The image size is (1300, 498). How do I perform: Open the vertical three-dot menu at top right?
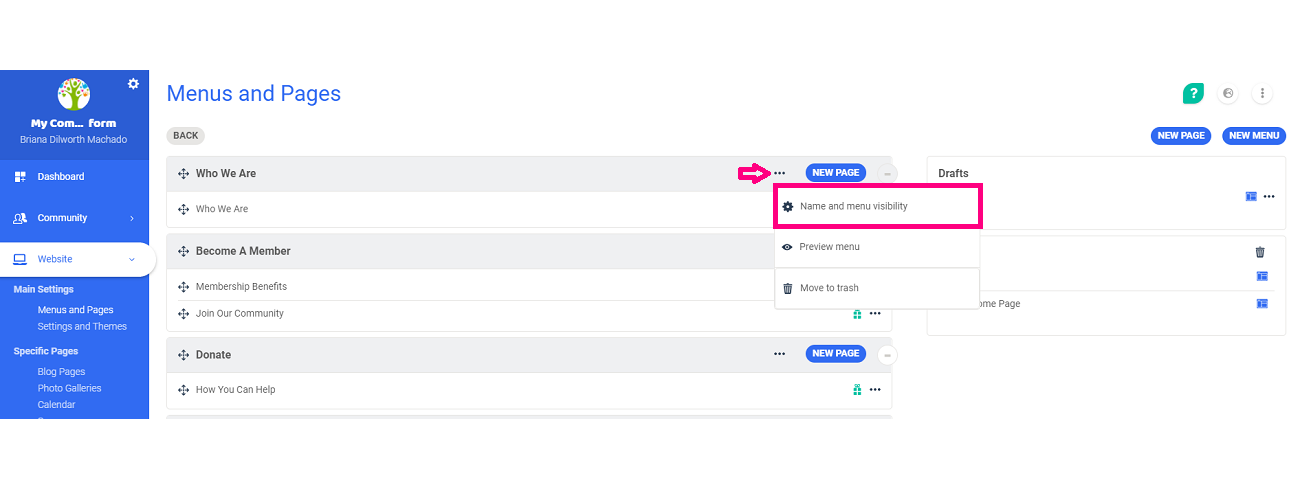tap(1262, 93)
